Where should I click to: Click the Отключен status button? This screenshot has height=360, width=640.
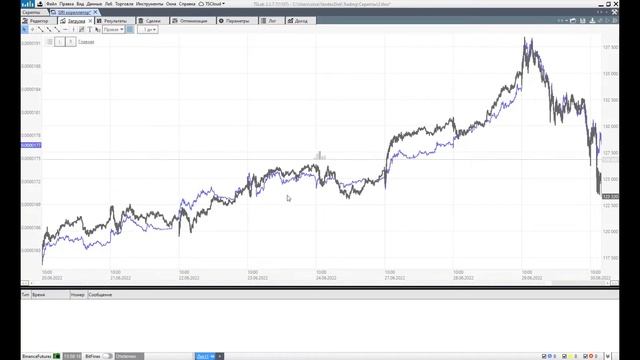click(129, 356)
